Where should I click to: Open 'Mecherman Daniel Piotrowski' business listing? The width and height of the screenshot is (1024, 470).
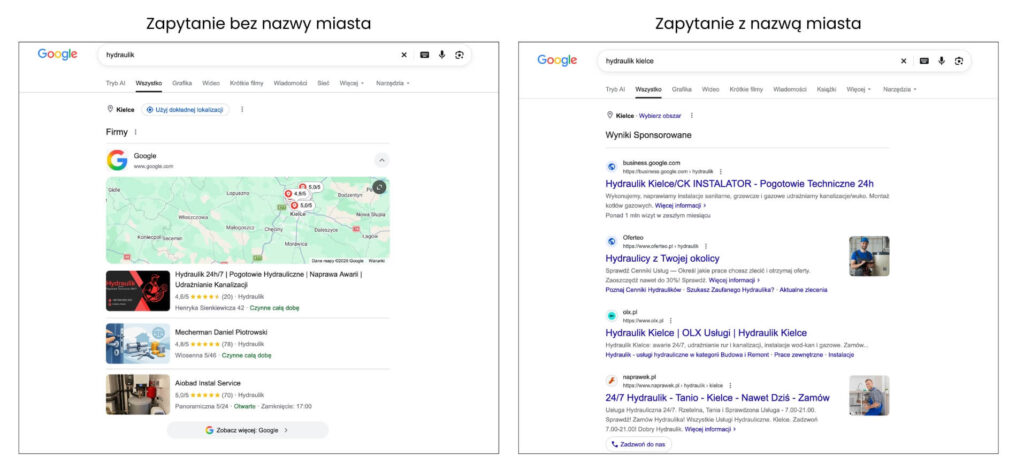221,332
